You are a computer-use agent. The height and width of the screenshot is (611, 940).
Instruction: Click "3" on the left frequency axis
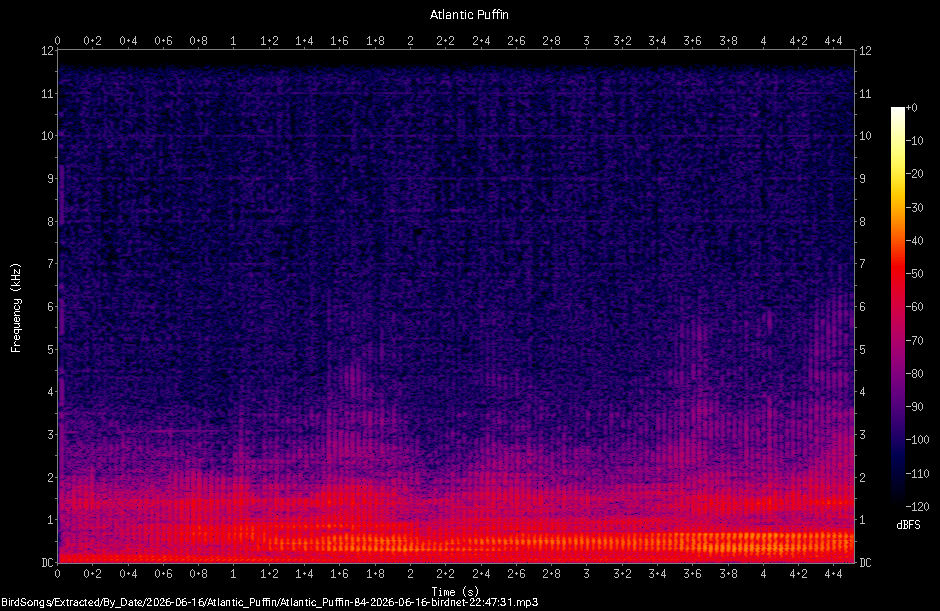tap(51, 434)
